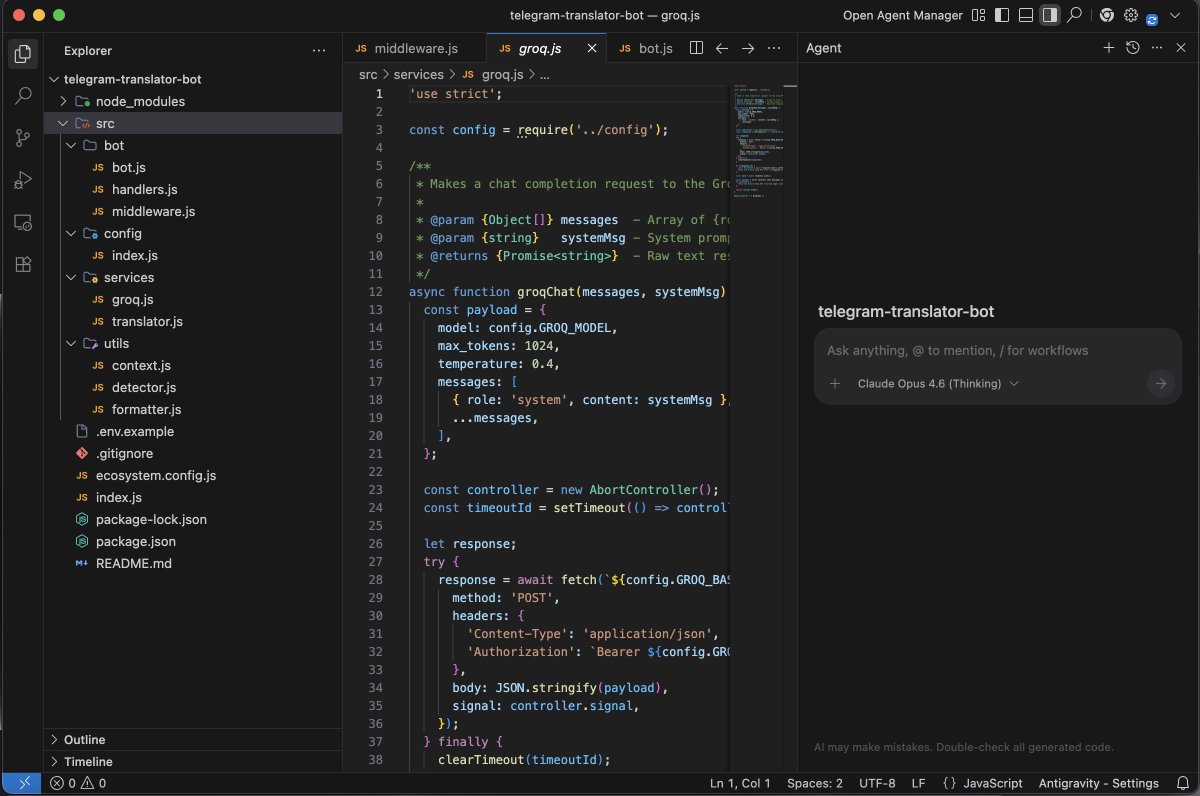This screenshot has width=1200, height=796.
Task: Toggle the primary side bar
Action: tap(1002, 15)
